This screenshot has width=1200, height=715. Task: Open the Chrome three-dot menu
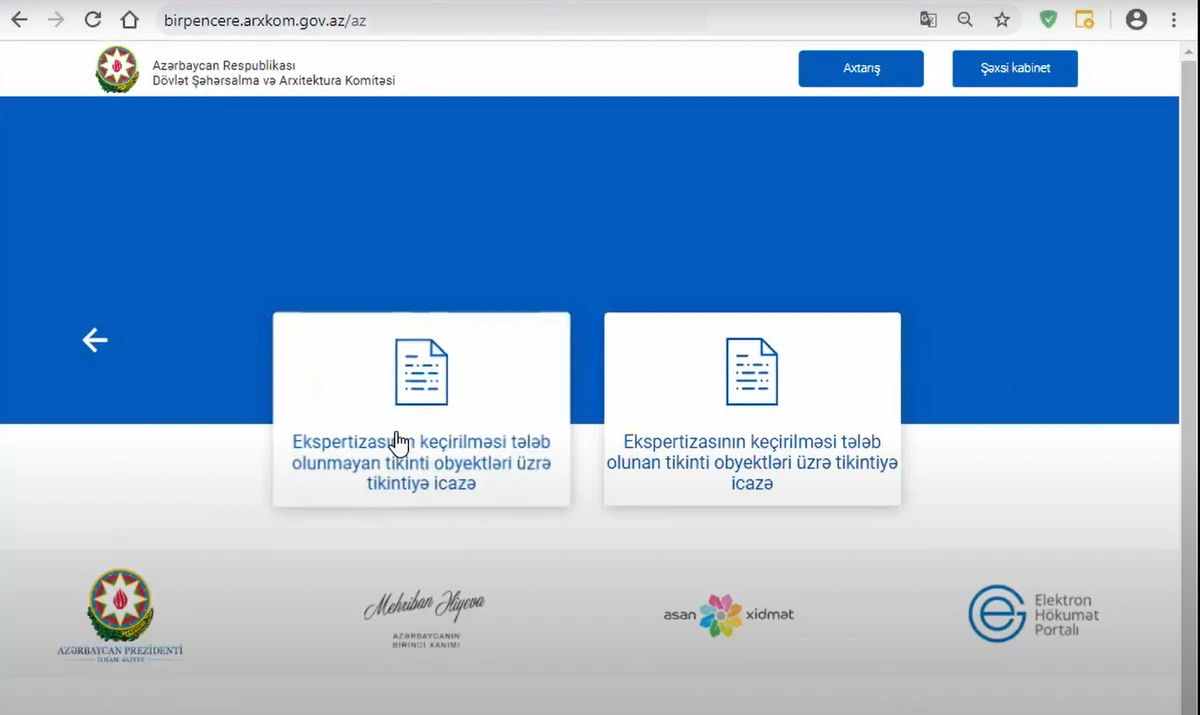point(1174,19)
